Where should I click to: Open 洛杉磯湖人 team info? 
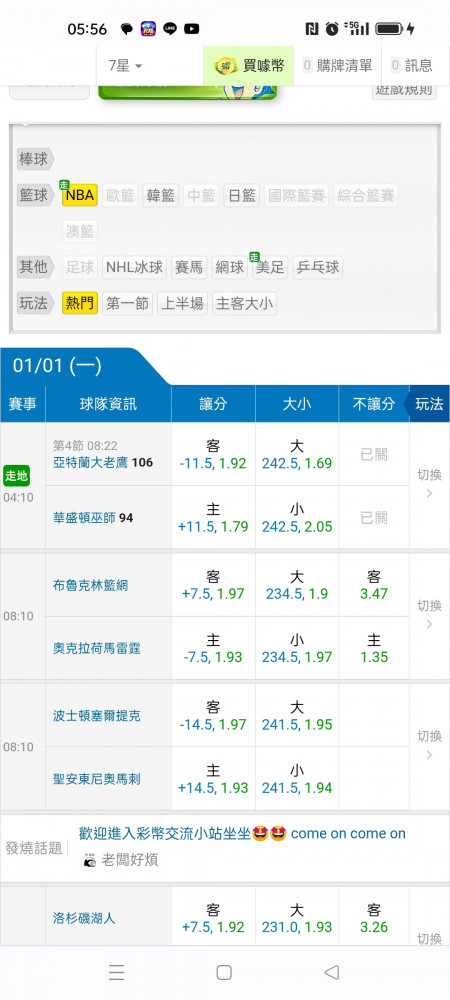(83, 918)
